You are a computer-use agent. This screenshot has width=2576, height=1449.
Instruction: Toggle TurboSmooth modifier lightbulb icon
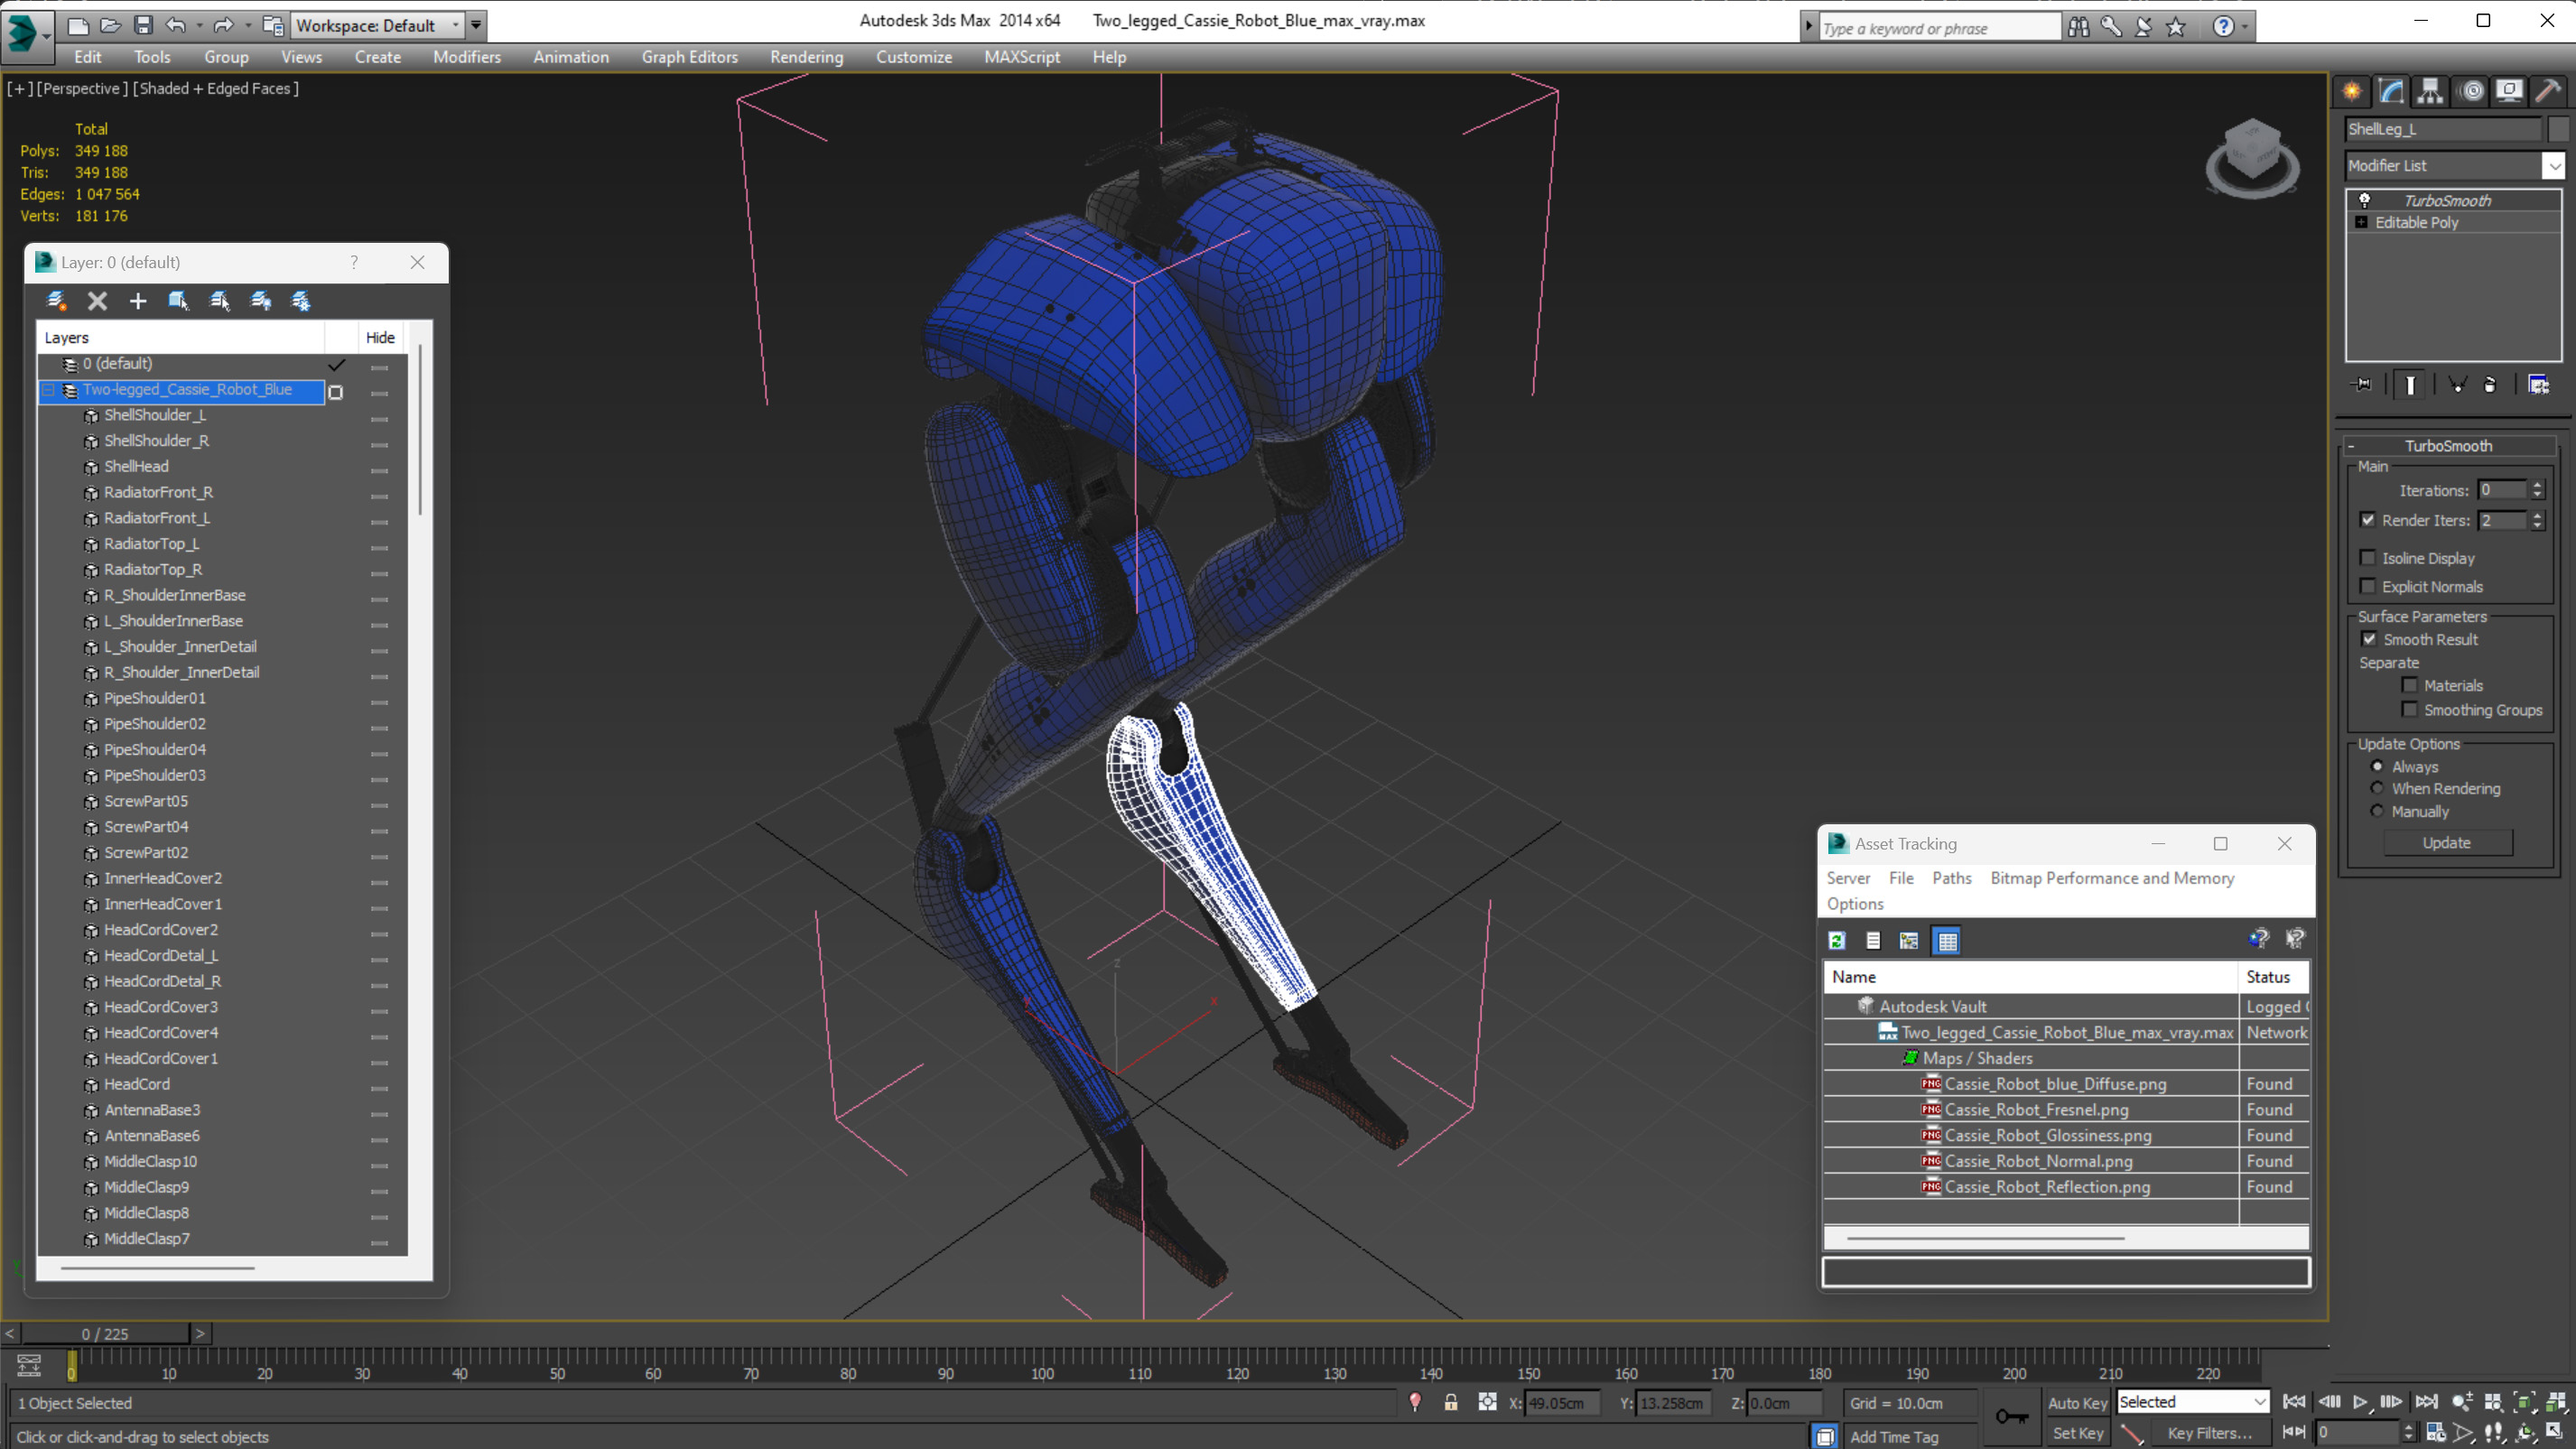coord(2365,200)
